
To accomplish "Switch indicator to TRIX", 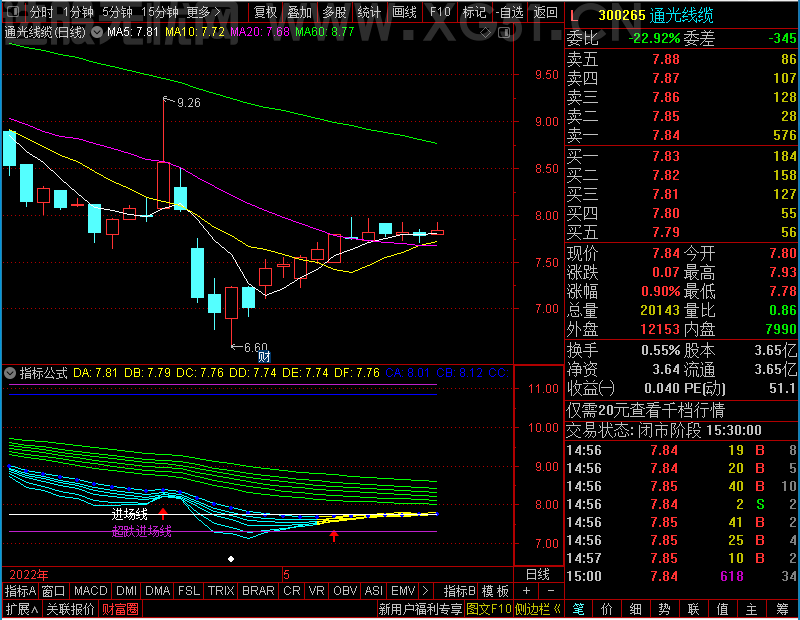I will (220, 591).
